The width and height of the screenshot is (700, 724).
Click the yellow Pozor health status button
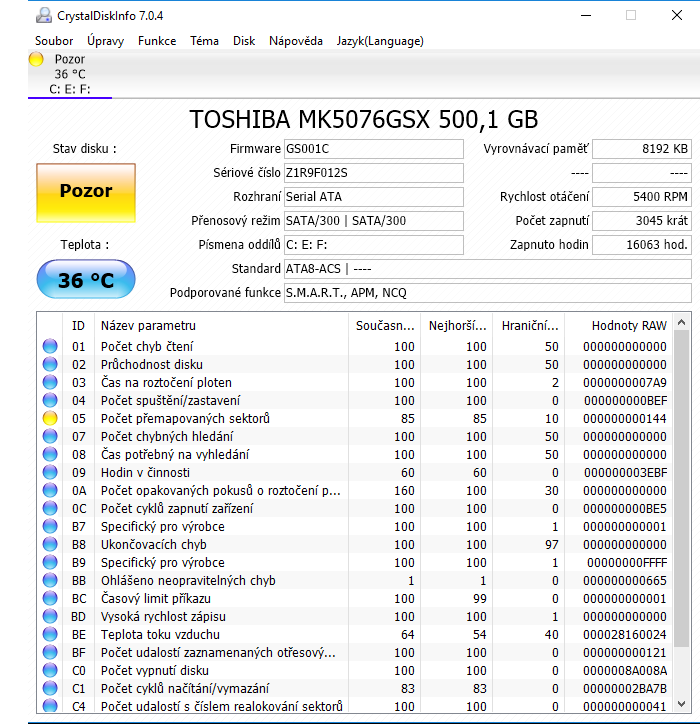pos(86,193)
